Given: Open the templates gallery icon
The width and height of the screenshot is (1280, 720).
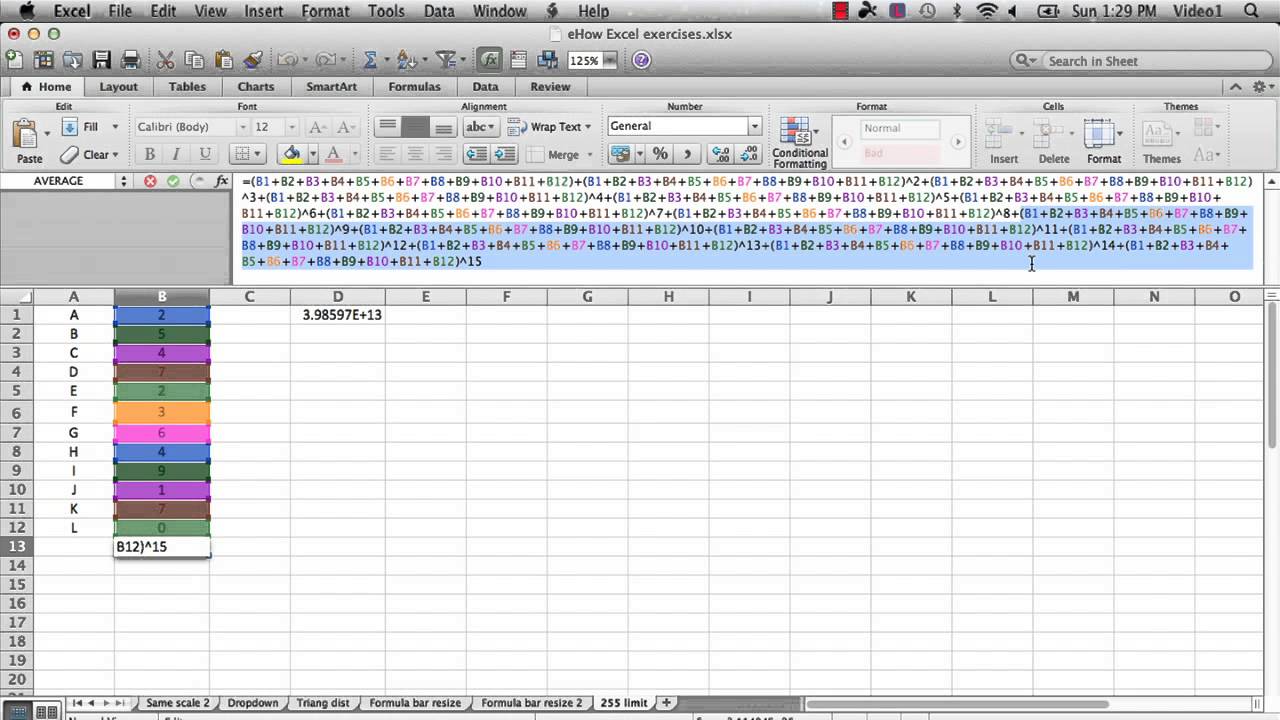Looking at the screenshot, I should [x=45, y=60].
